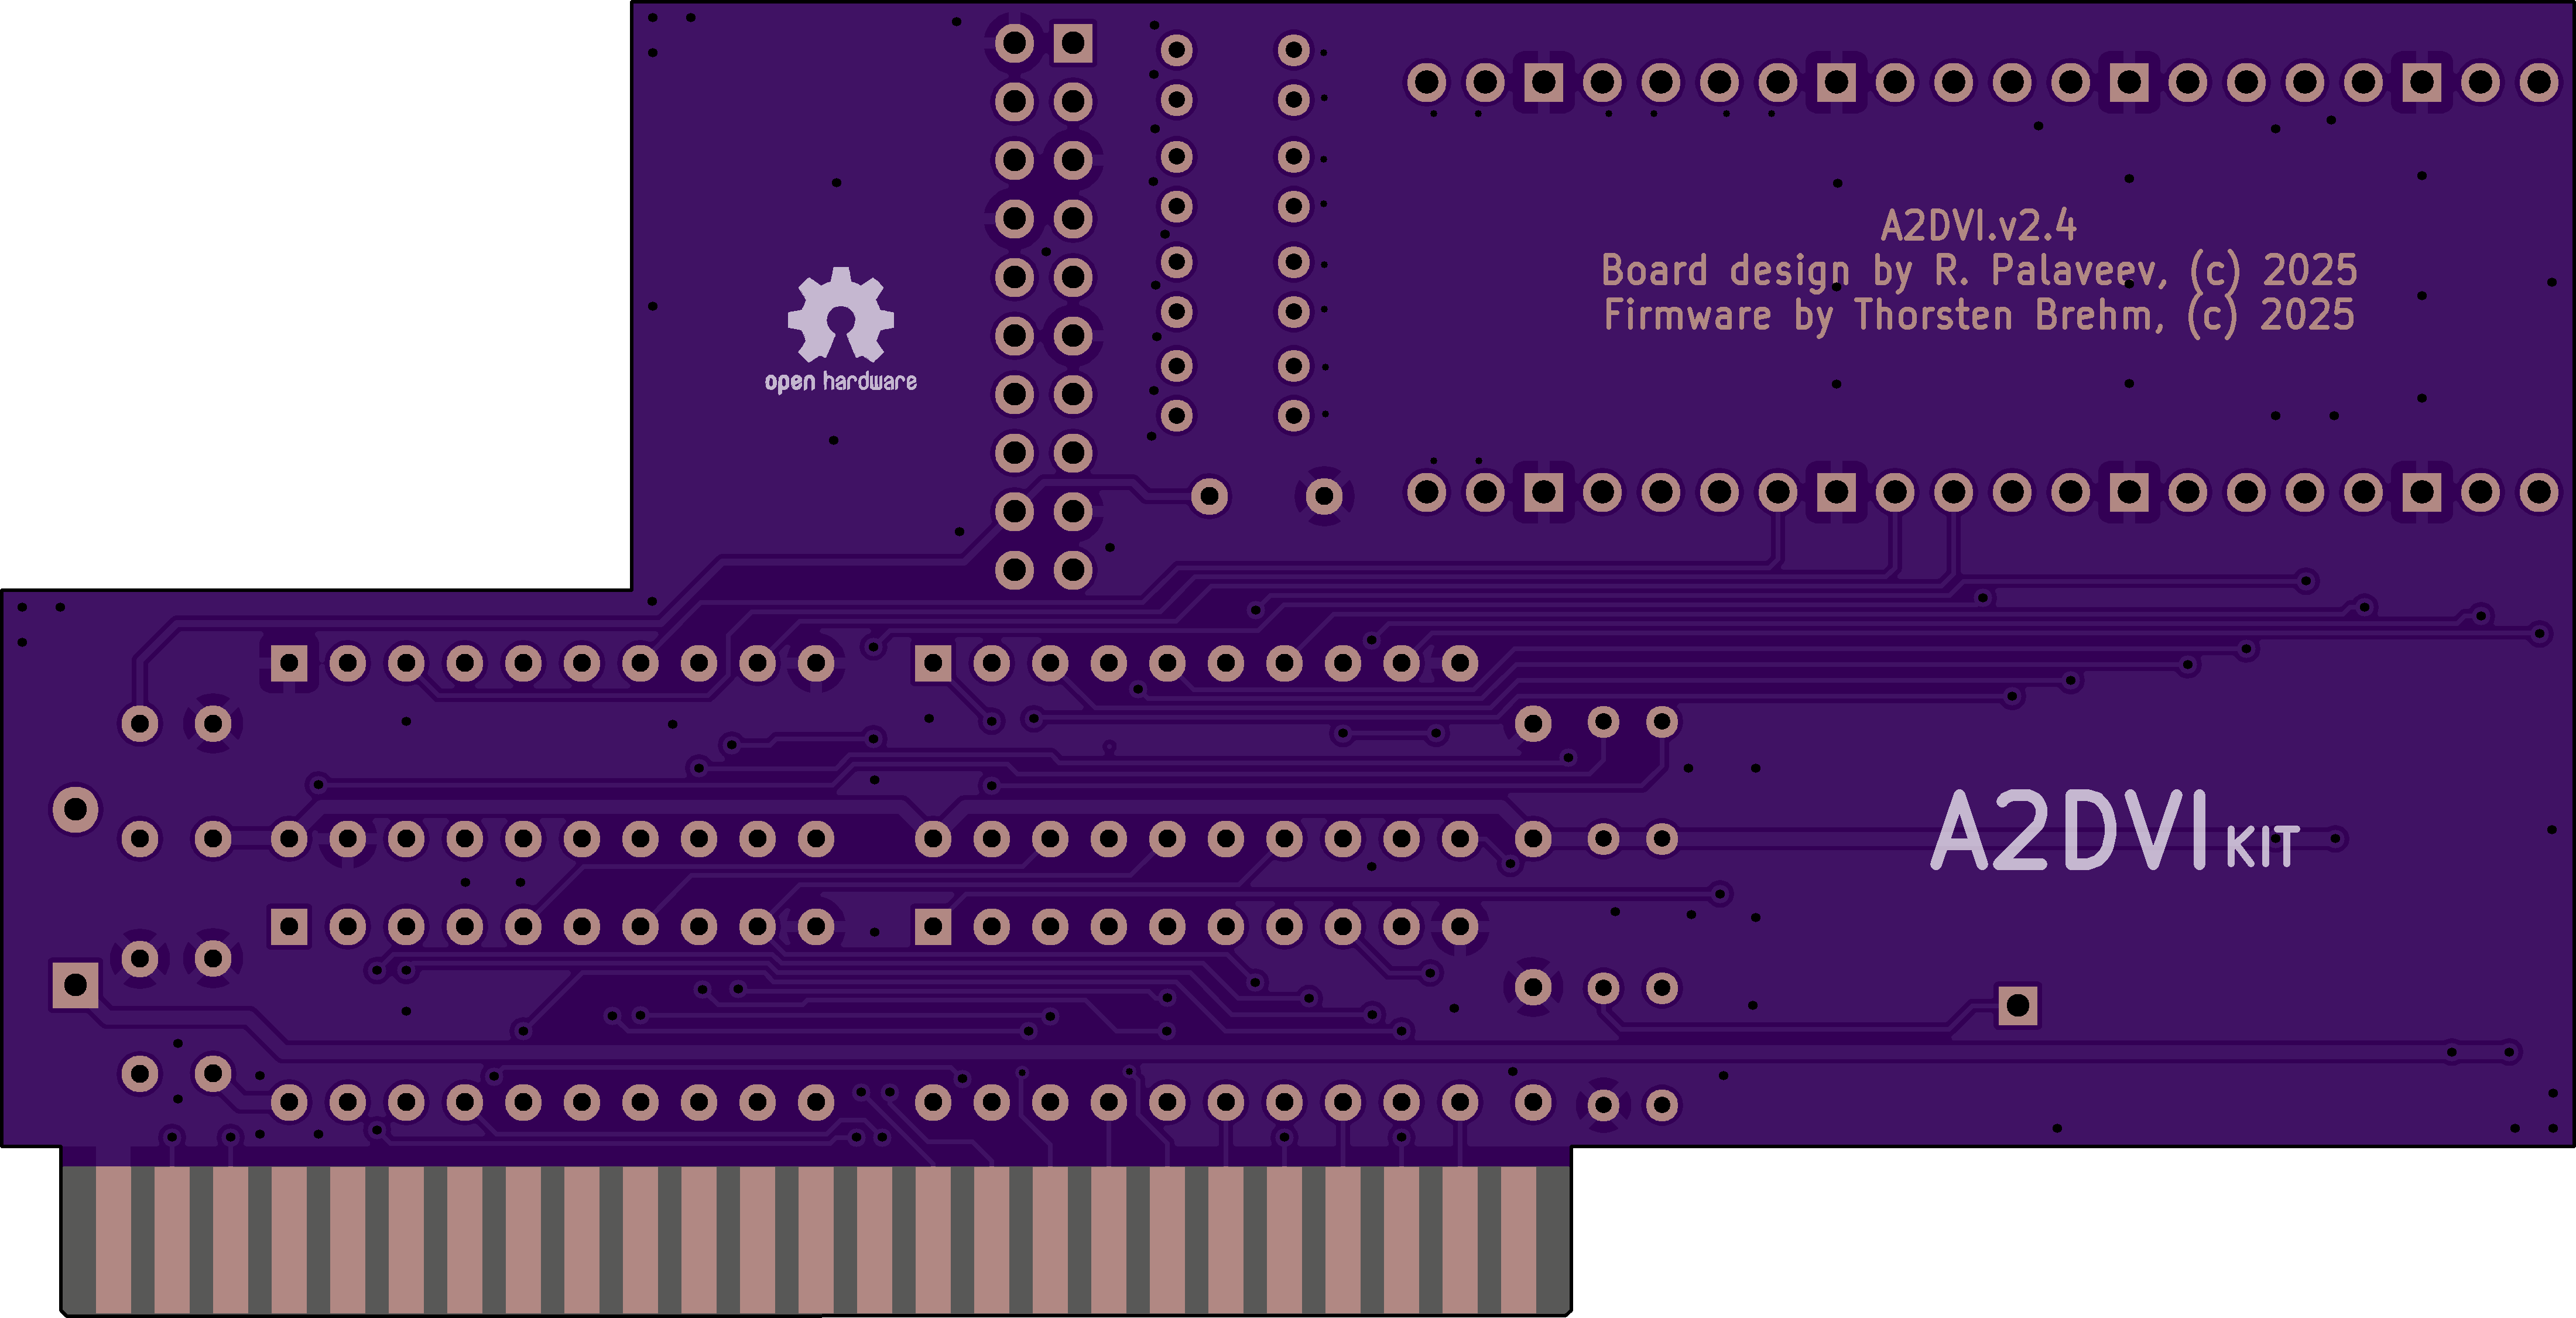Click the small "KIT" silkscreen text
Viewport: 2576px width, 1318px height.
coord(2263,847)
